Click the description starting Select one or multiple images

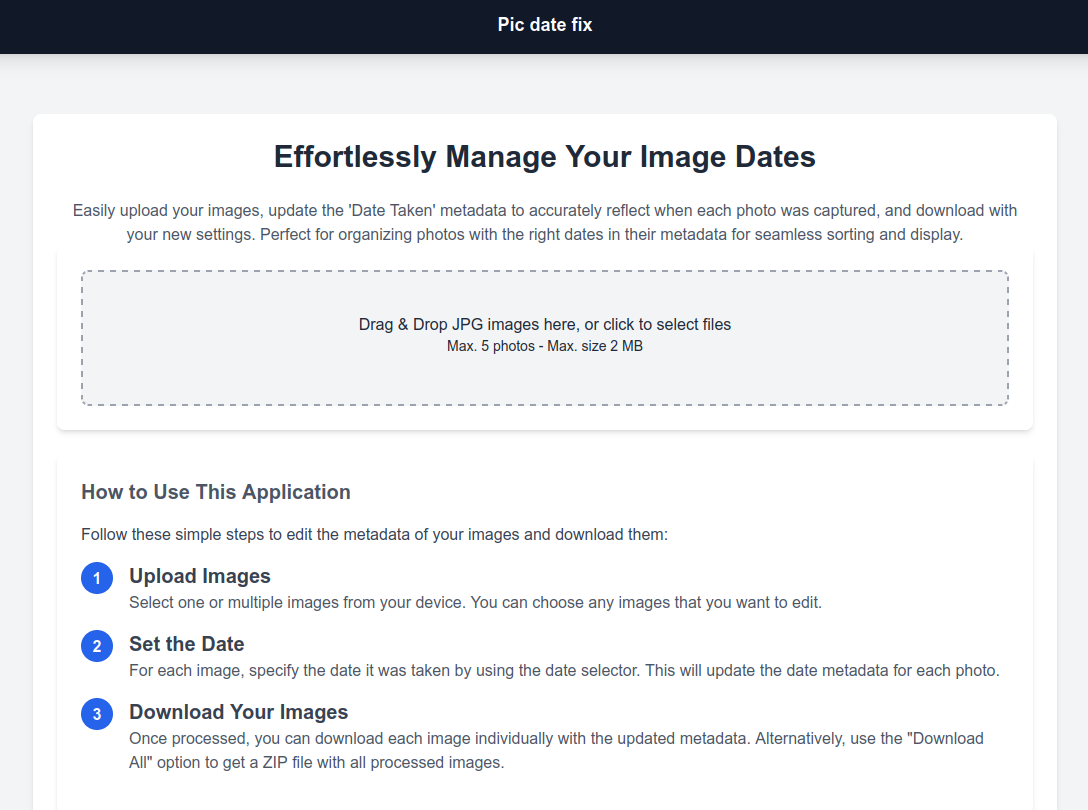475,602
